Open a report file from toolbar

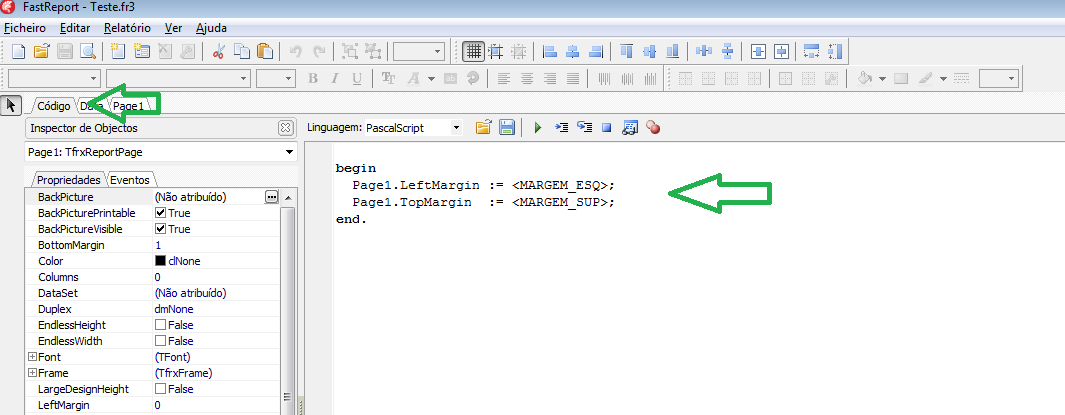click(42, 52)
